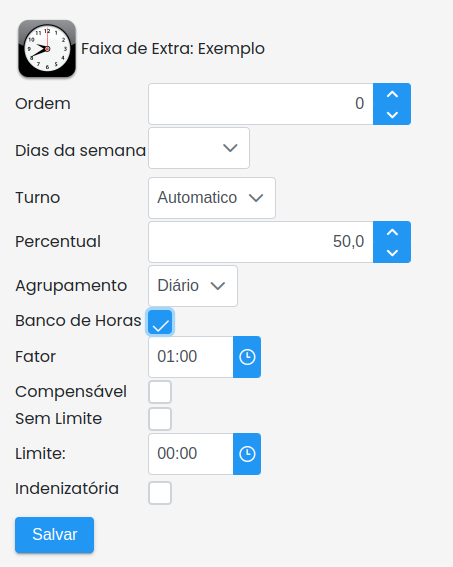Decrease the Percentual with down arrow
Viewport: 453px width, 567px height.
(392, 252)
